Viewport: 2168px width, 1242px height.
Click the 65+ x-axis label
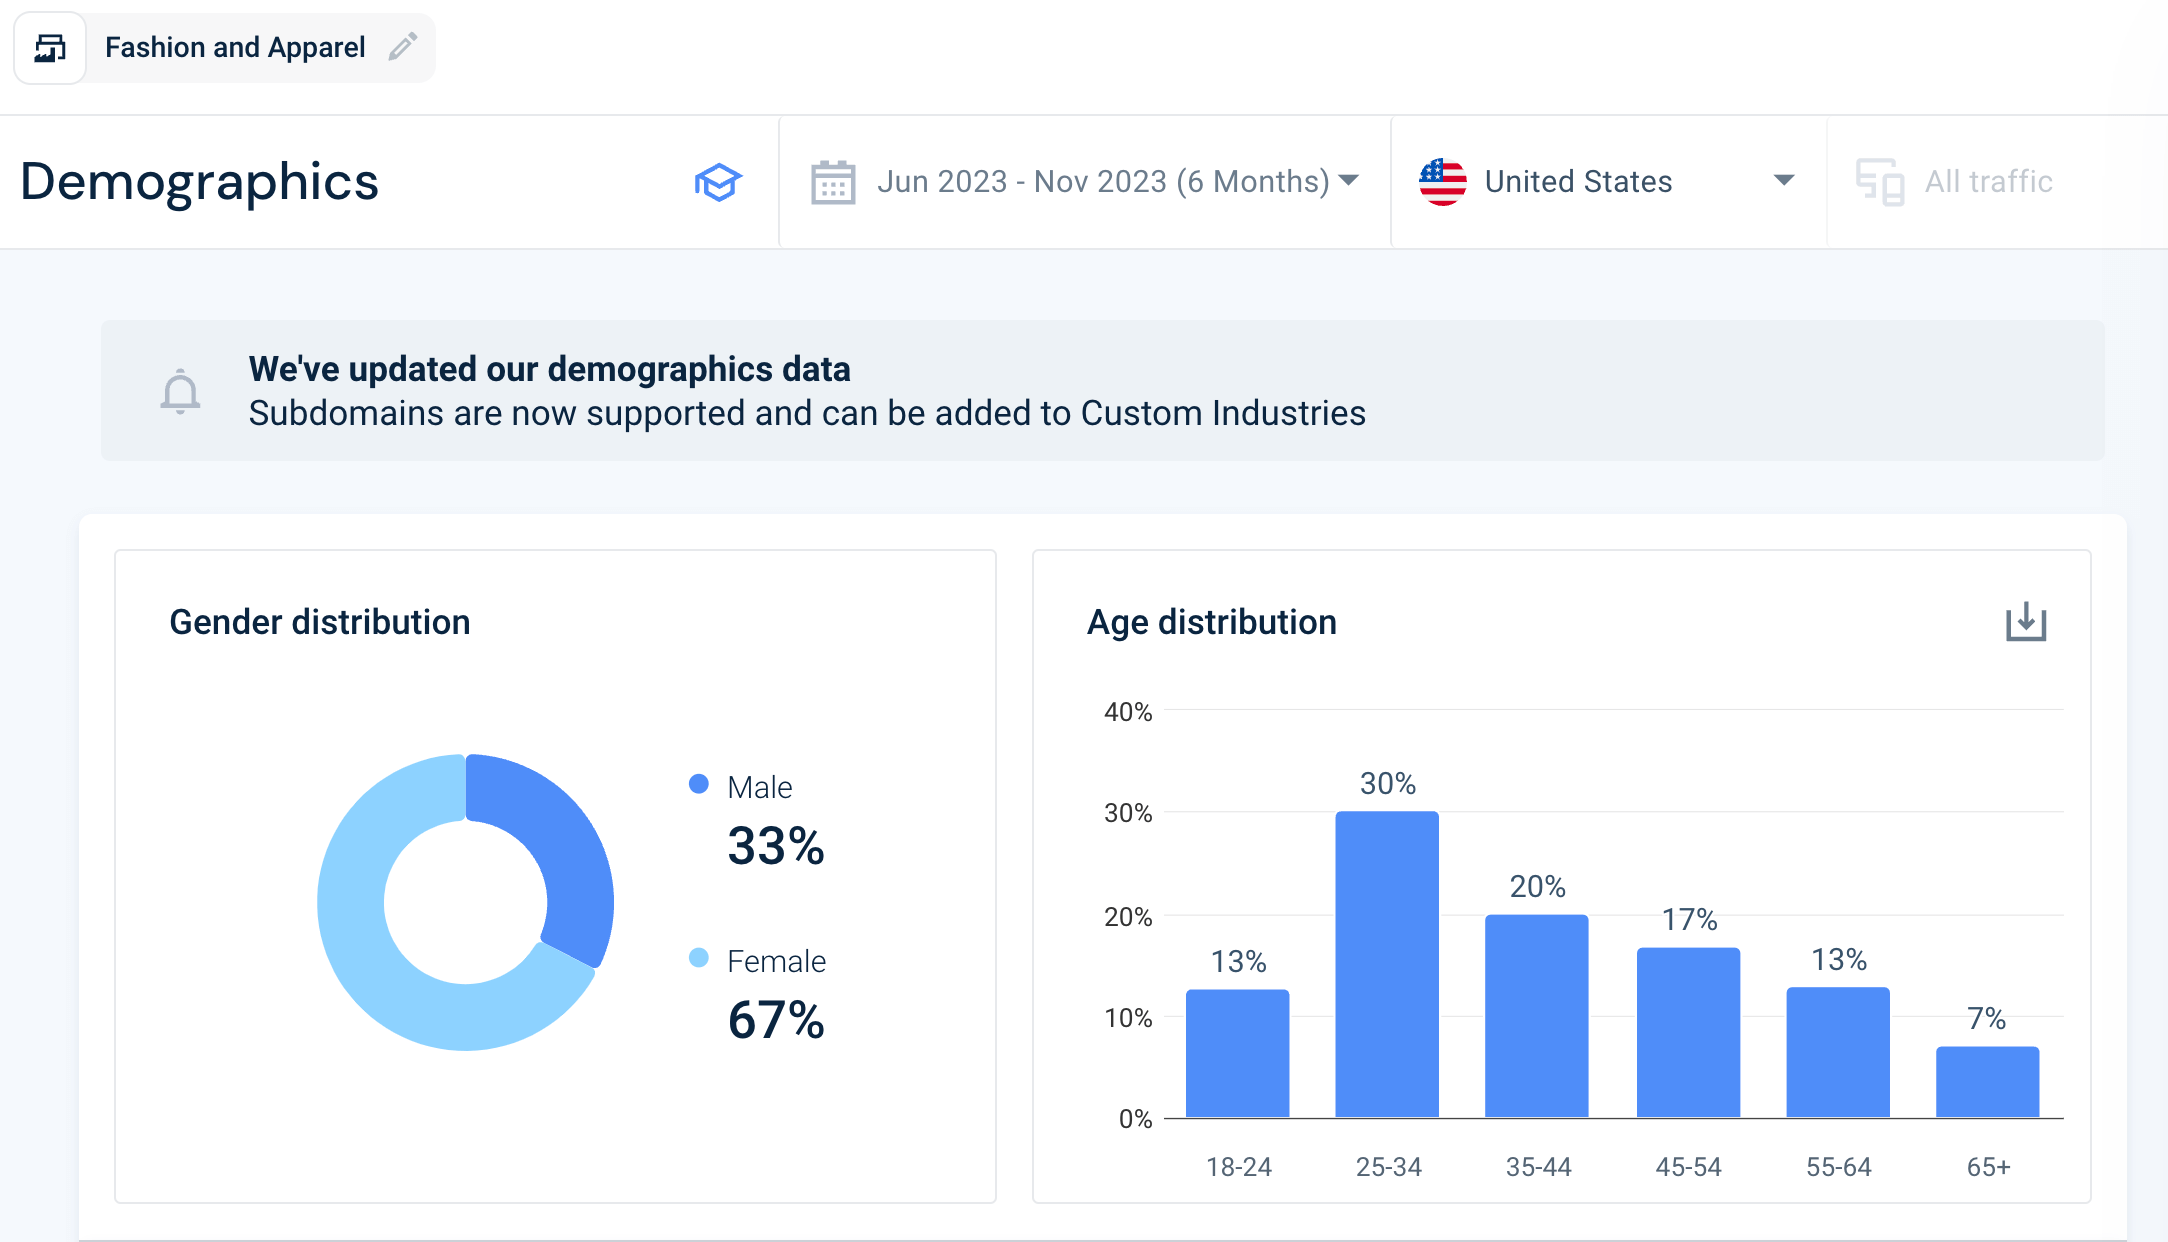pyautogui.click(x=1989, y=1167)
